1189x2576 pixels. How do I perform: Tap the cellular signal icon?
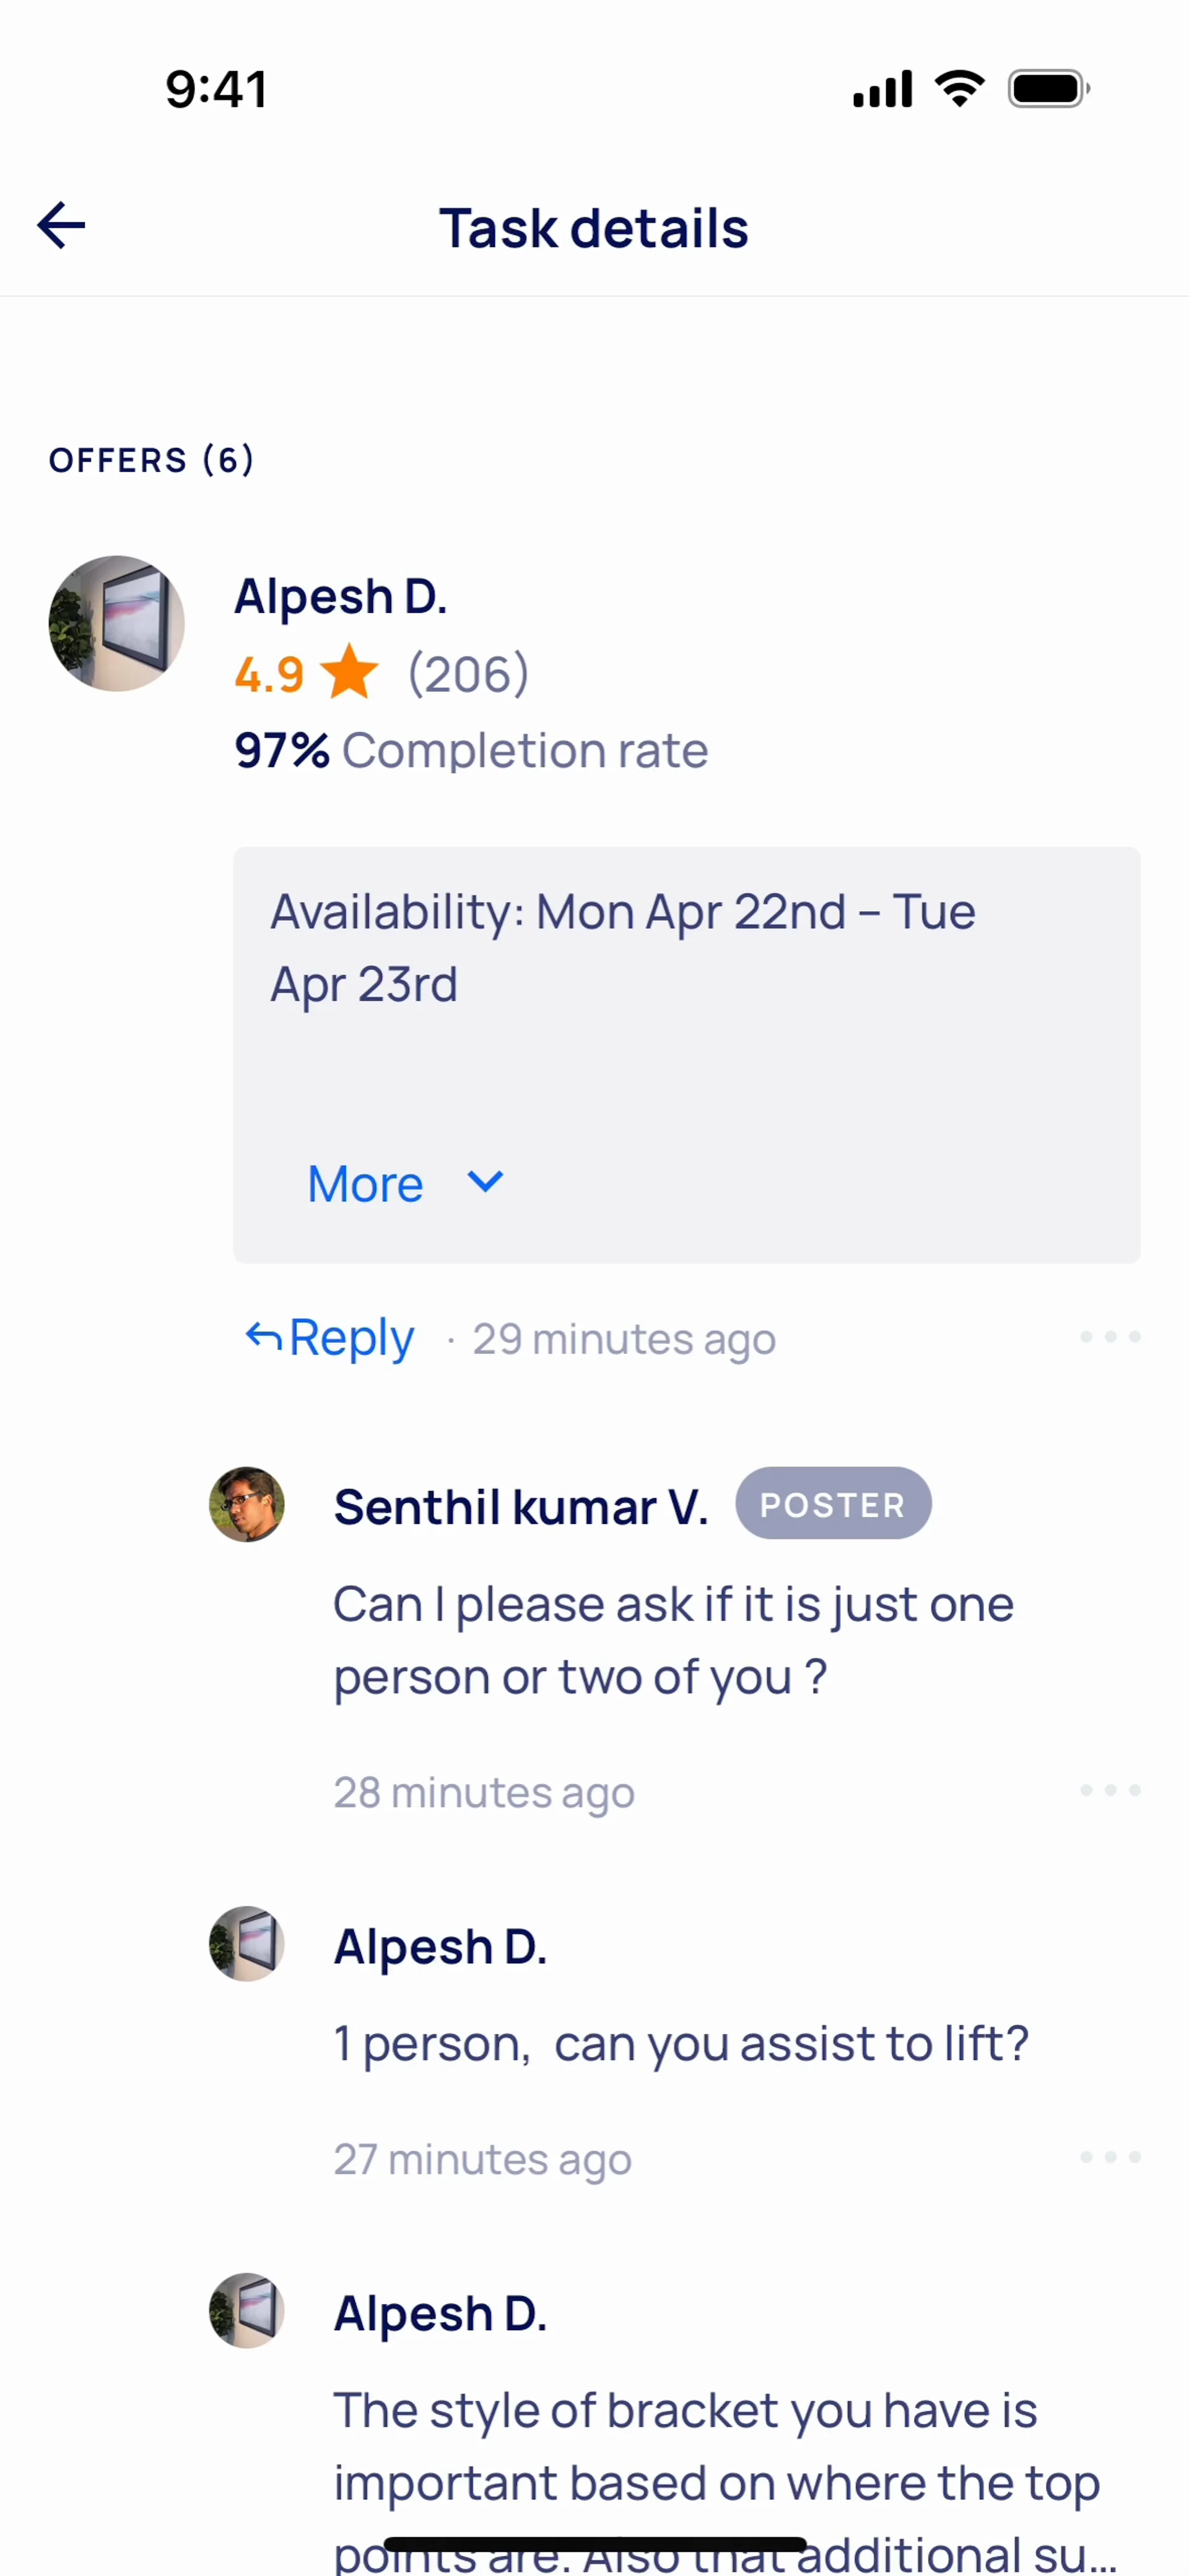[882, 89]
